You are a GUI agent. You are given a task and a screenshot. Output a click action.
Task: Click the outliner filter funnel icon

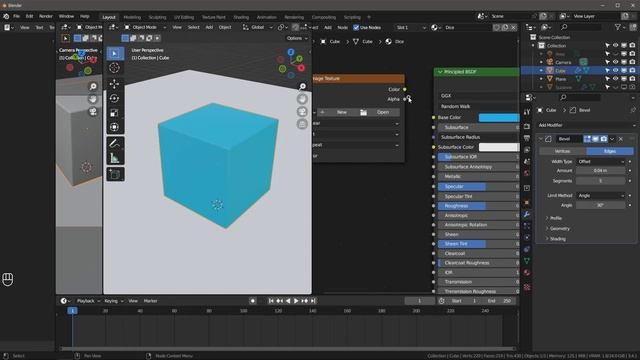[x=618, y=27]
